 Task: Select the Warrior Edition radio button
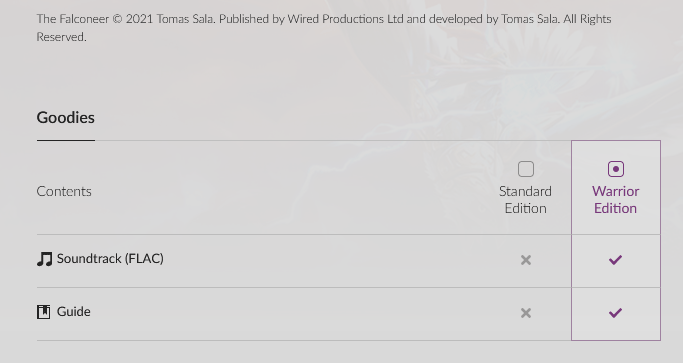[x=615, y=169]
